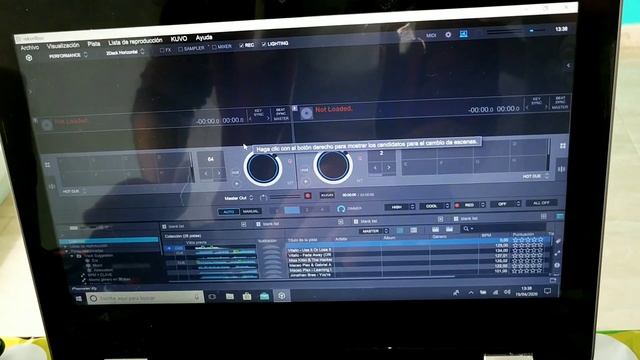Click the rekordbox logo icon under Archivo
640x360 pixels.
click(x=29, y=58)
